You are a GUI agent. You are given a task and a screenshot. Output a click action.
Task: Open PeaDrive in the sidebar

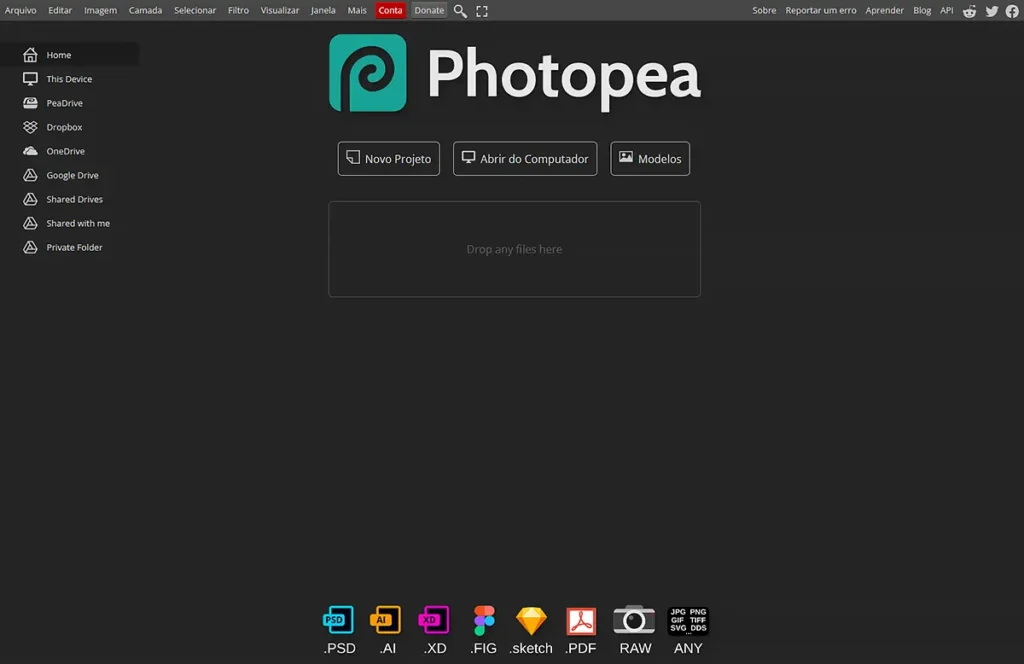tap(69, 103)
